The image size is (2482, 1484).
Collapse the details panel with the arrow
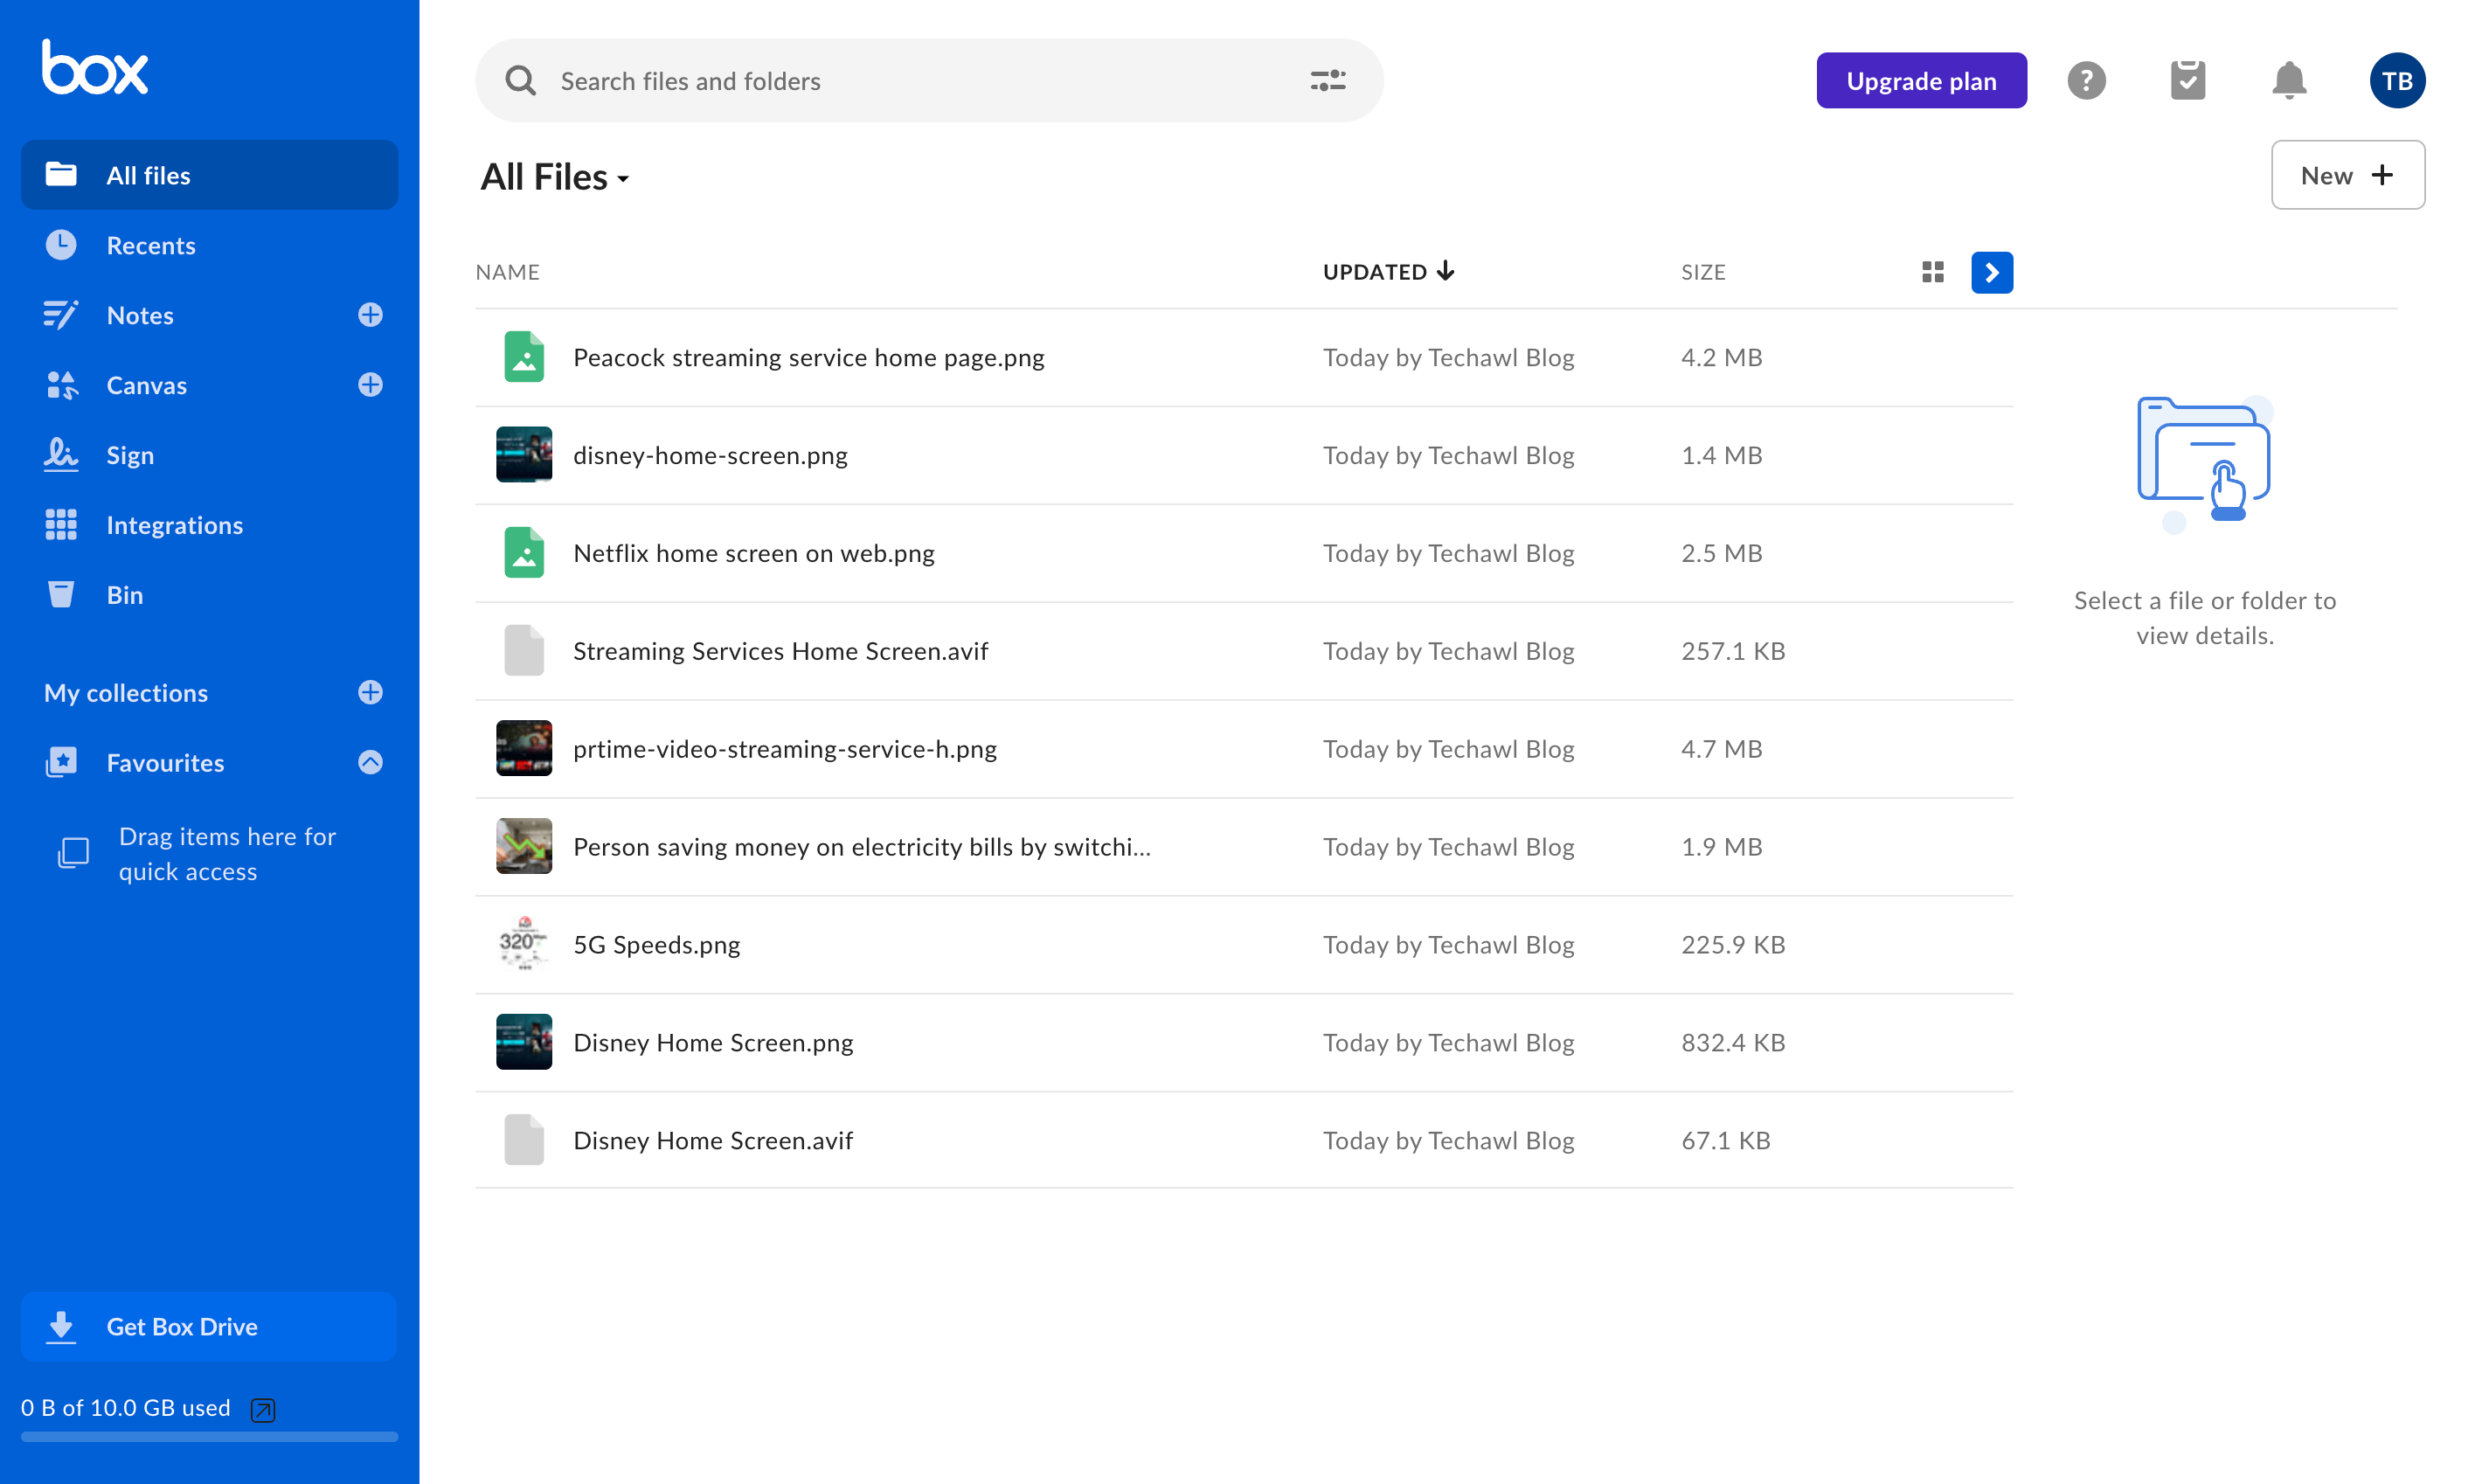[1992, 272]
